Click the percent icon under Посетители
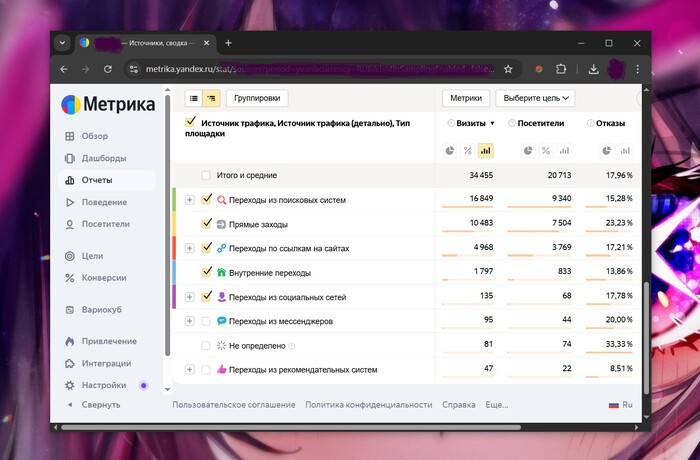Screen dimensions: 700x460 (546, 151)
